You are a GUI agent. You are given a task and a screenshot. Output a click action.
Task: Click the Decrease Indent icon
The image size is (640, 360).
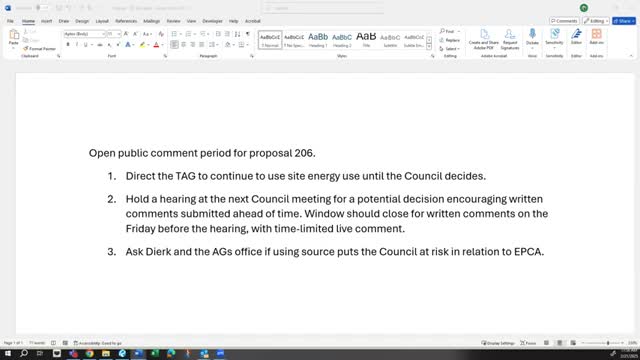[218, 34]
